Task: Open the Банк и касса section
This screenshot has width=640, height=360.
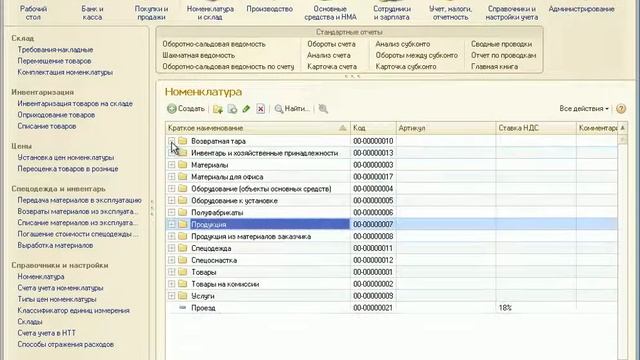Action: point(92,13)
